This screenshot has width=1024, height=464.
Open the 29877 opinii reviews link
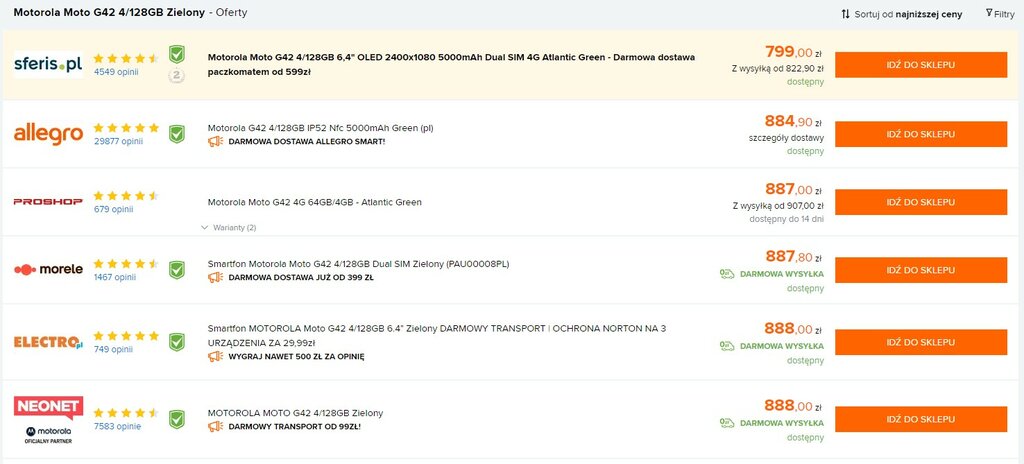118,141
